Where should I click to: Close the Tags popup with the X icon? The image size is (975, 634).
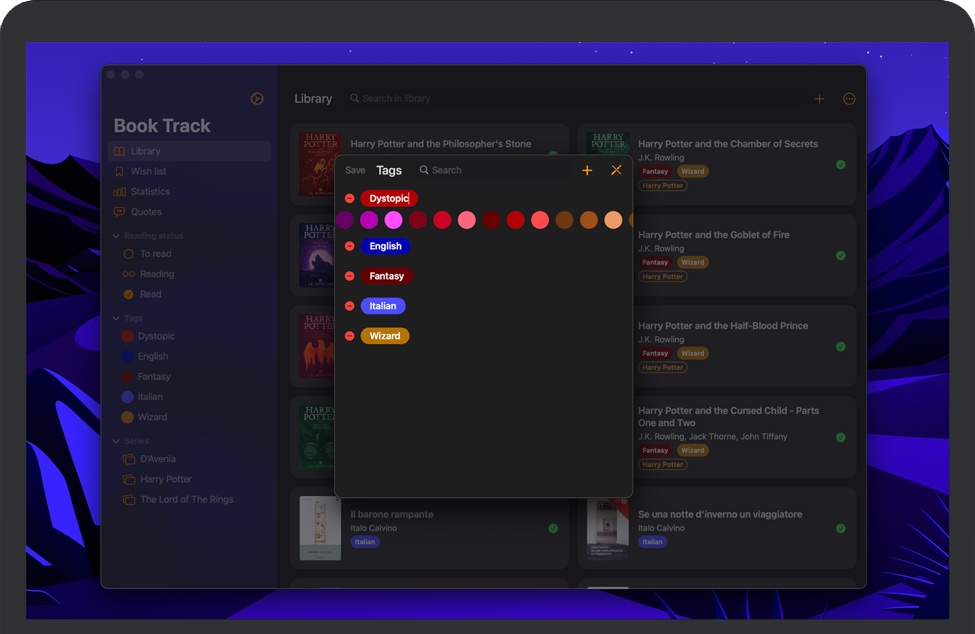[x=616, y=170]
